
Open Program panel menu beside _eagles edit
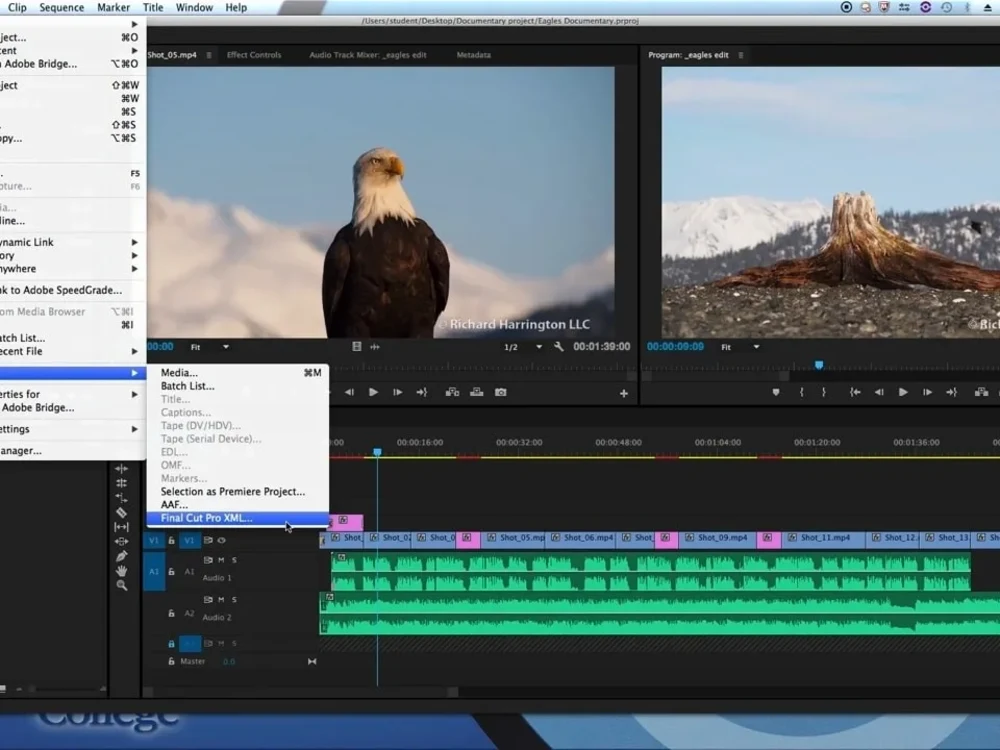coord(740,55)
